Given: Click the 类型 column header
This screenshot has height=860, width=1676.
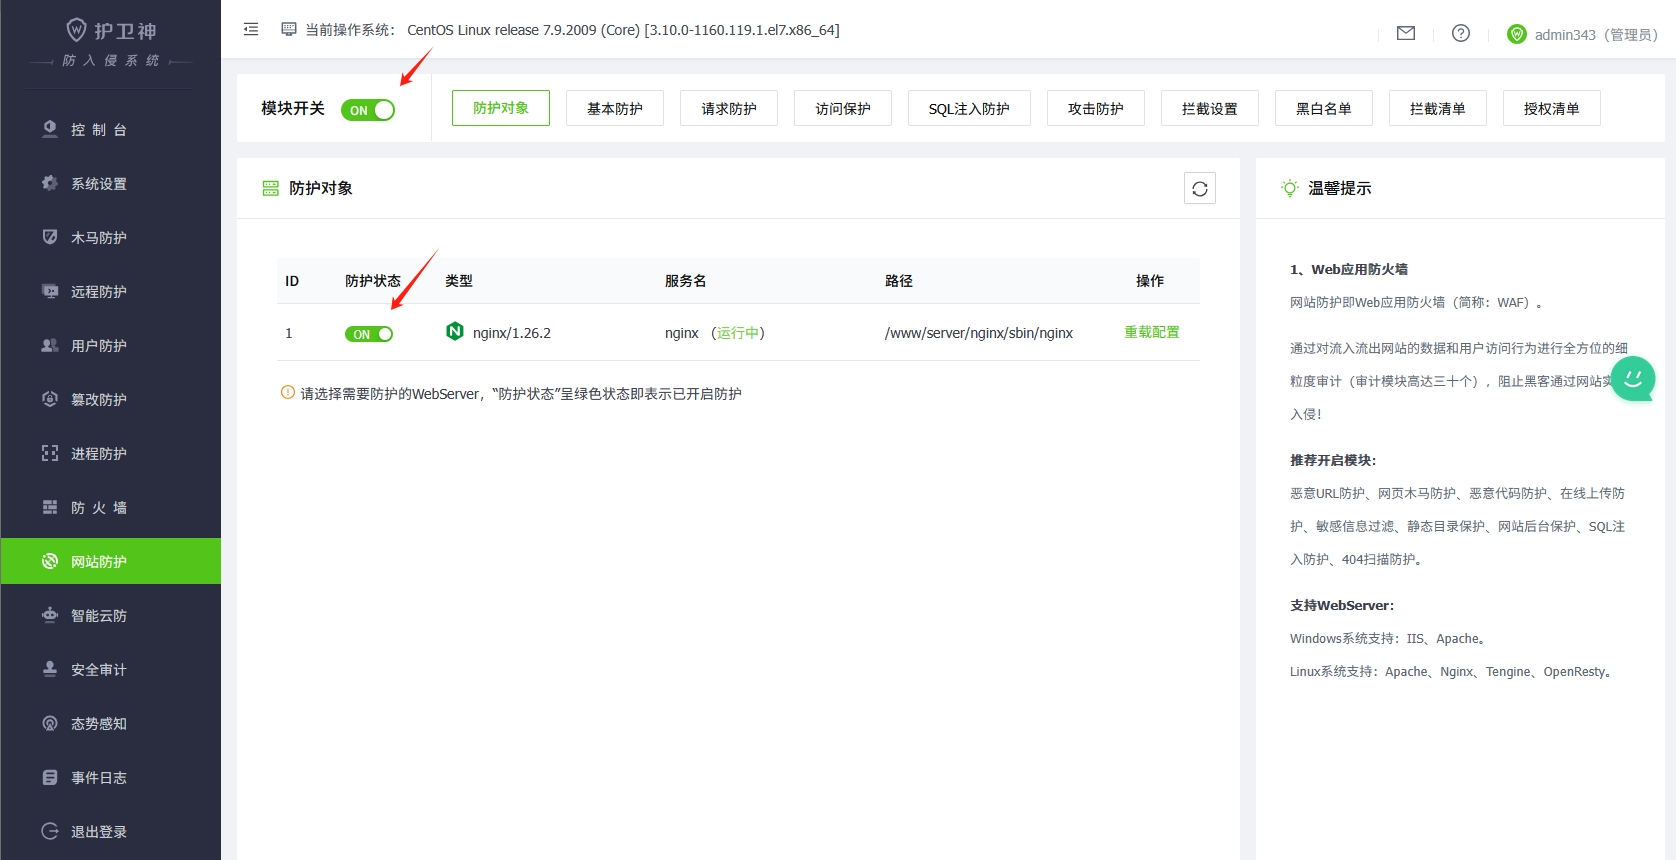Looking at the screenshot, I should pos(459,281).
